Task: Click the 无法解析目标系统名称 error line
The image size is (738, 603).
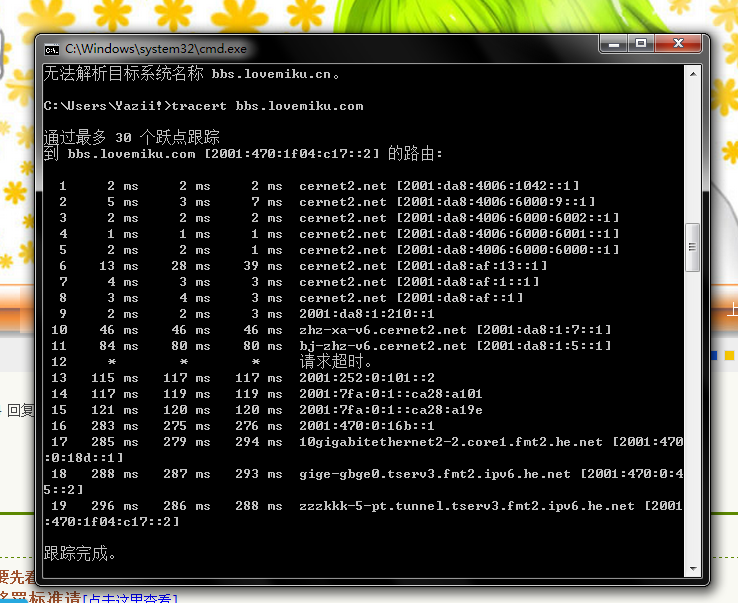Action: [x=192, y=74]
